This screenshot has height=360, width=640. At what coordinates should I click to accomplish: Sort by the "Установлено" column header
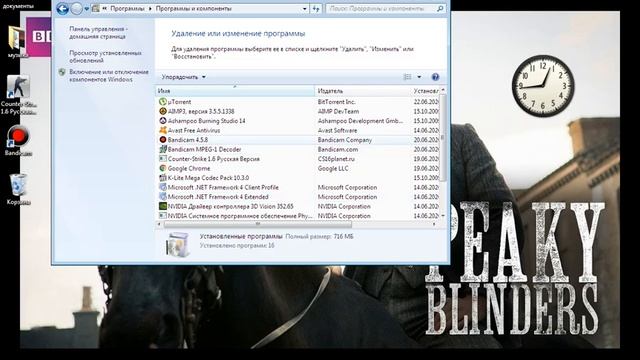425,91
